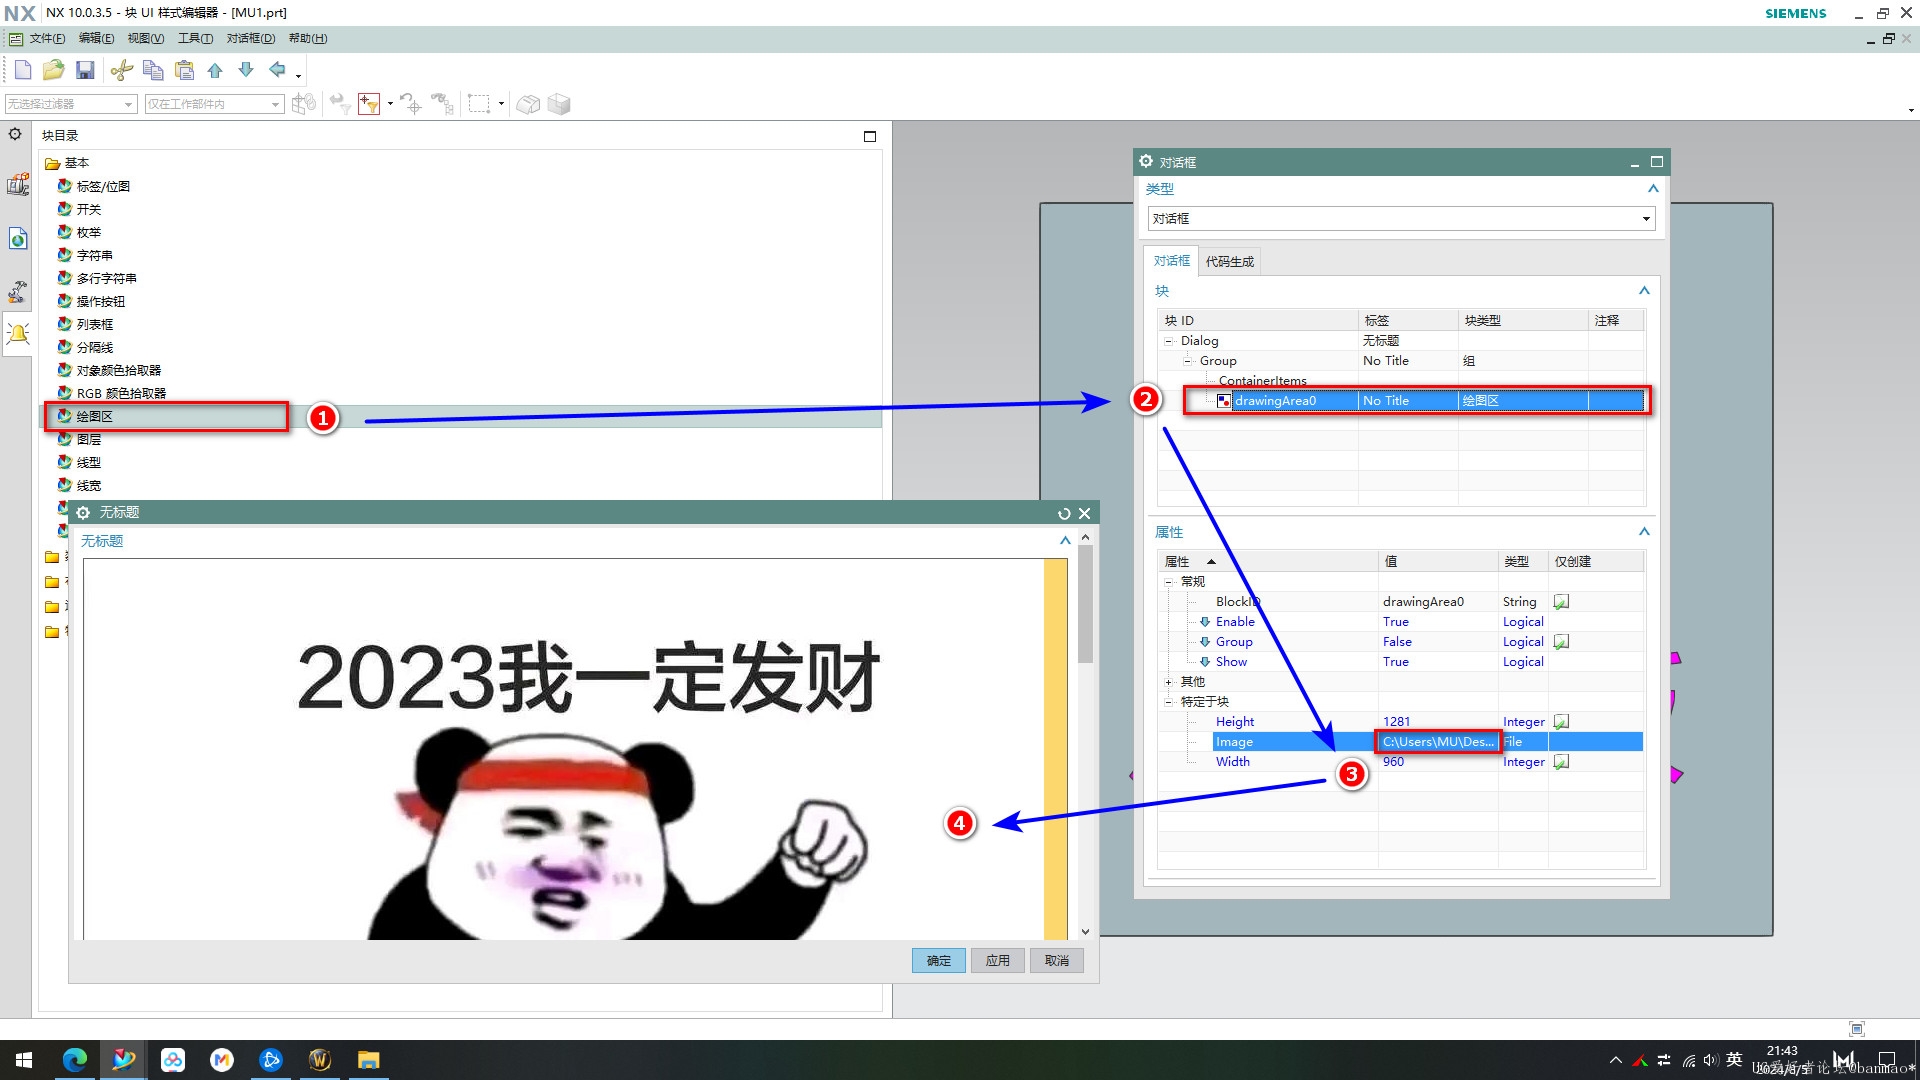Image resolution: width=1920 pixels, height=1080 pixels.
Task: Toggle create-only flag for Height row
Action: pos(1561,722)
